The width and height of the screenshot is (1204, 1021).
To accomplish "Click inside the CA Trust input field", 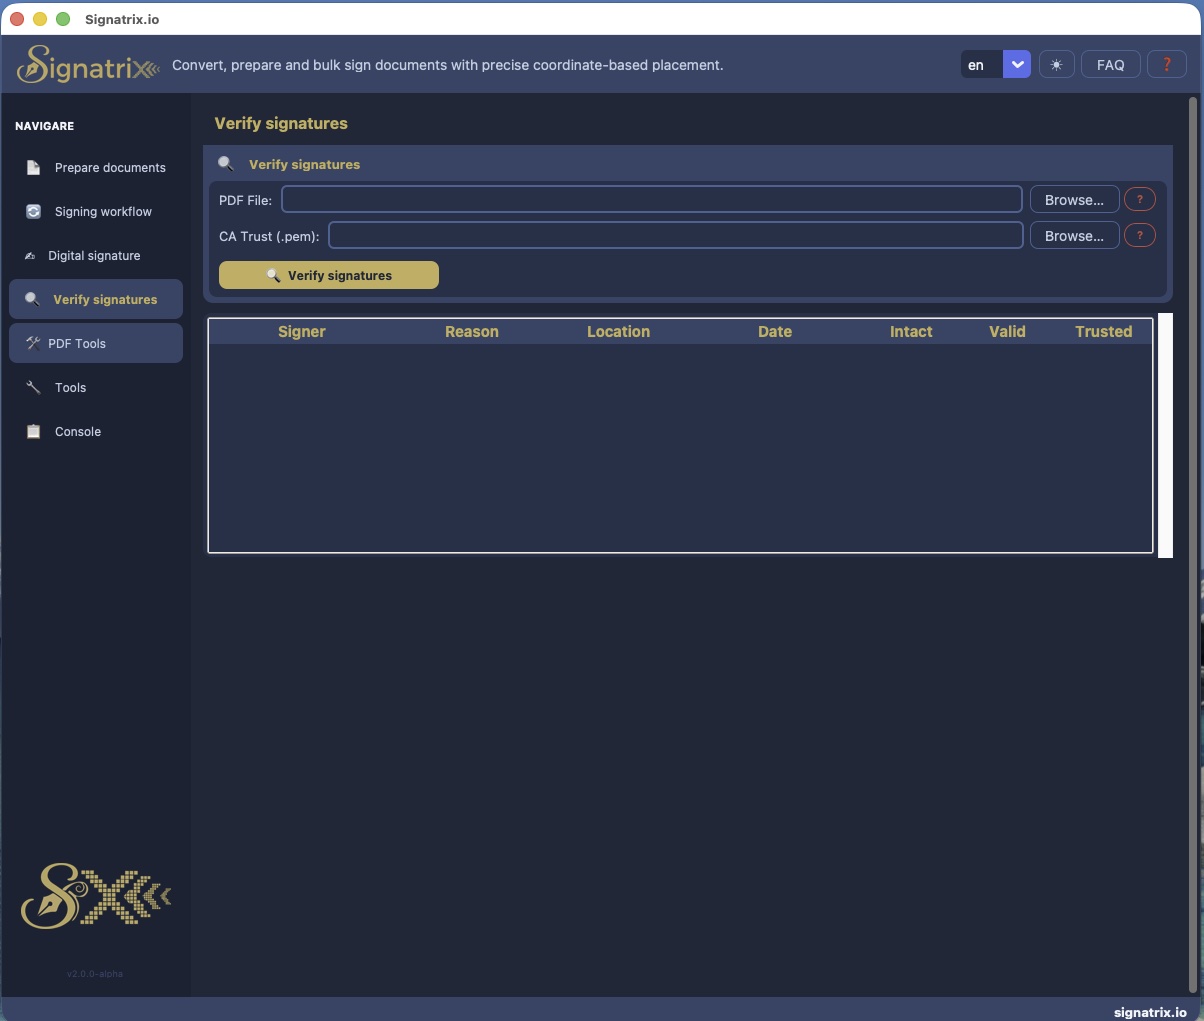I will pos(675,235).
